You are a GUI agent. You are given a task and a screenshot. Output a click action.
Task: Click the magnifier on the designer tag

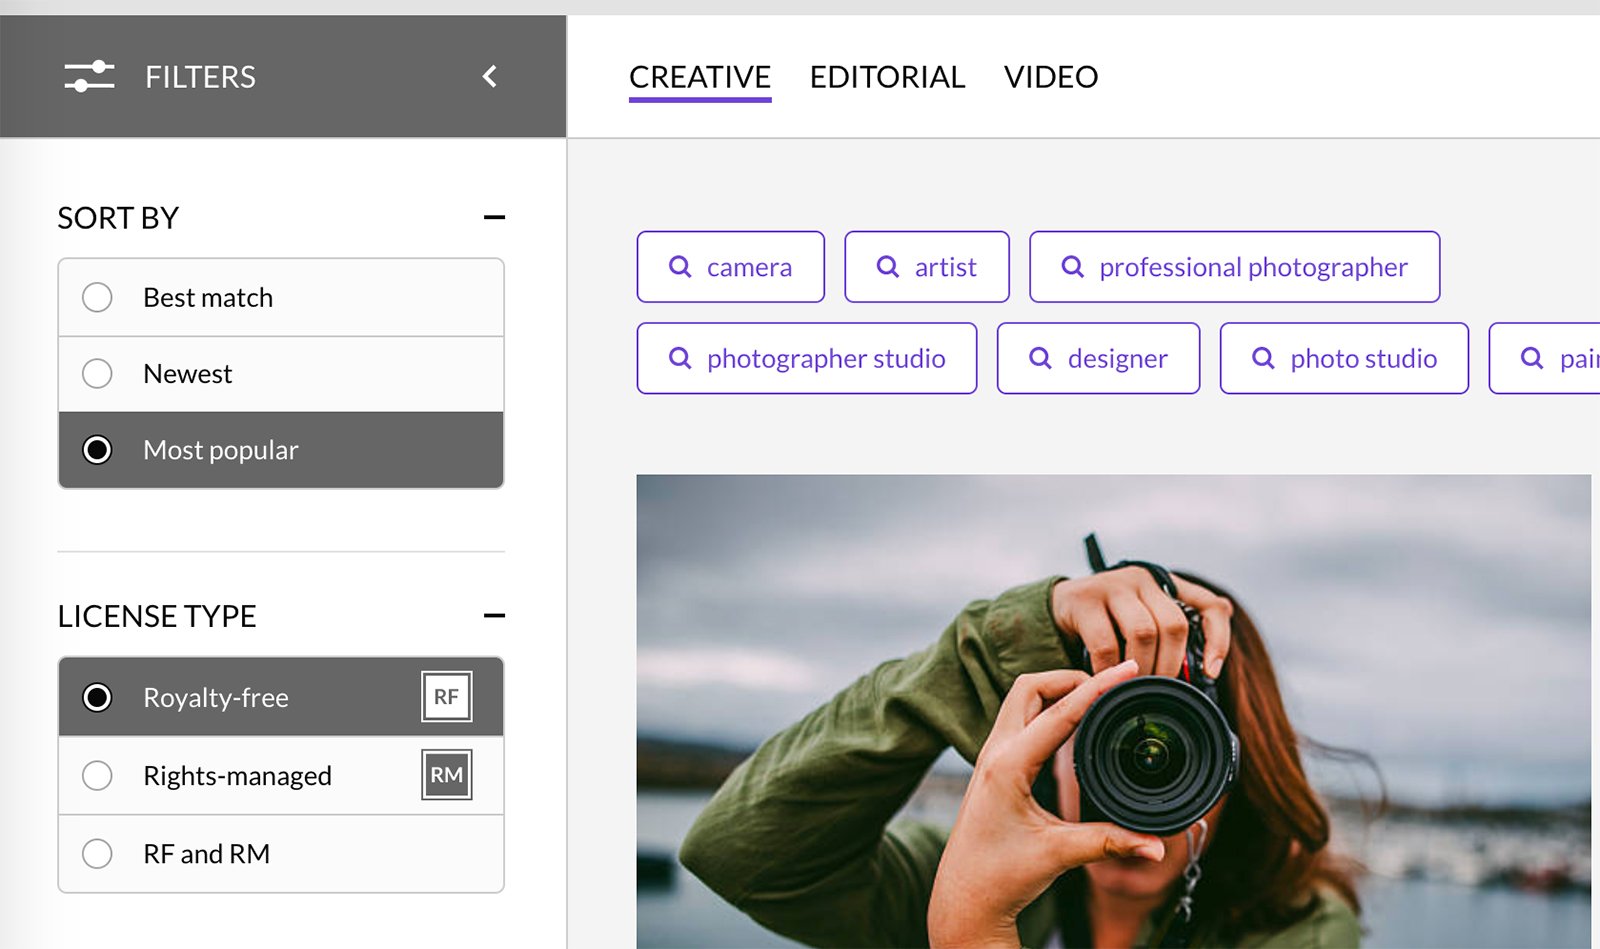(1040, 358)
